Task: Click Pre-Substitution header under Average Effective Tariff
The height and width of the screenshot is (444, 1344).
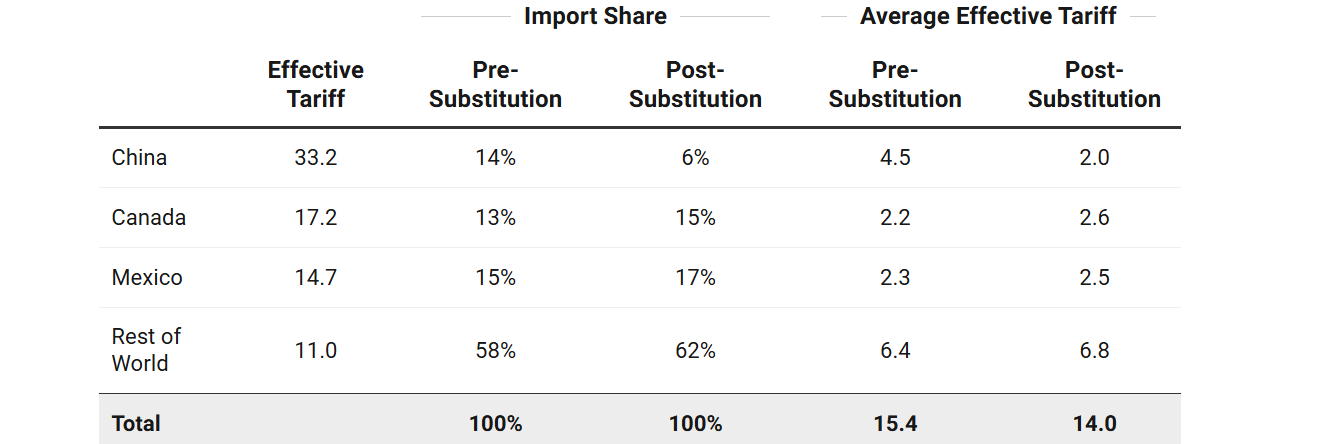Action: [895, 84]
